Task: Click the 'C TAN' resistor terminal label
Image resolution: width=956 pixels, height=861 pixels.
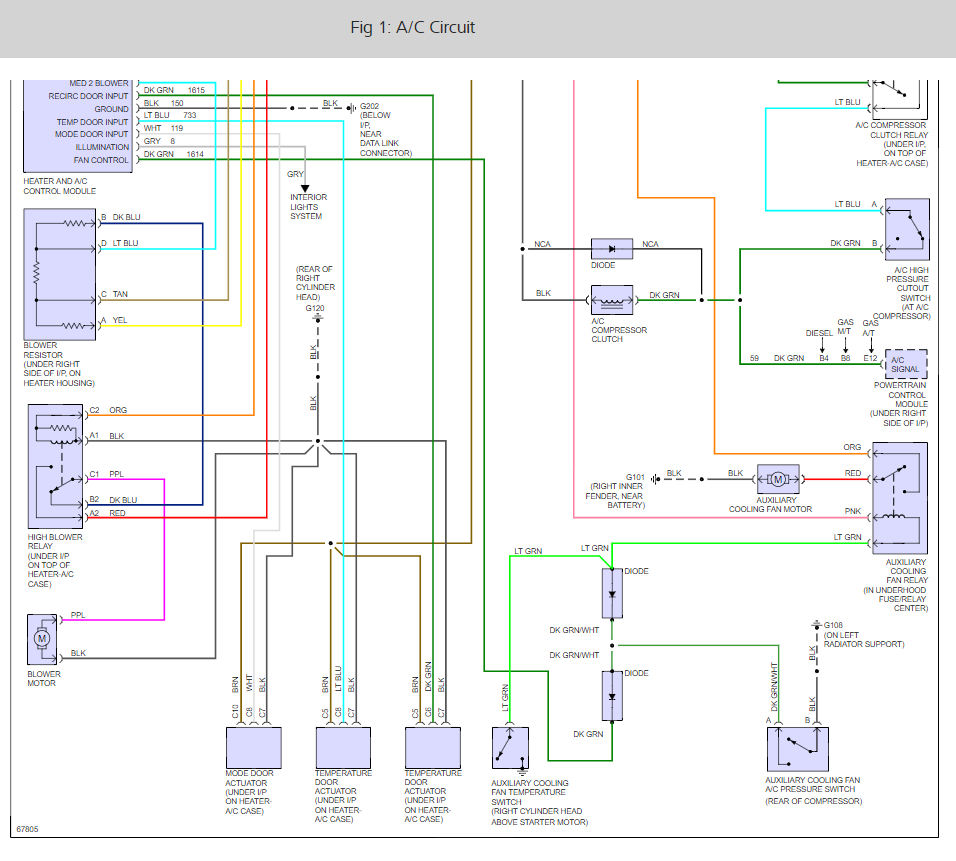Action: 114,294
